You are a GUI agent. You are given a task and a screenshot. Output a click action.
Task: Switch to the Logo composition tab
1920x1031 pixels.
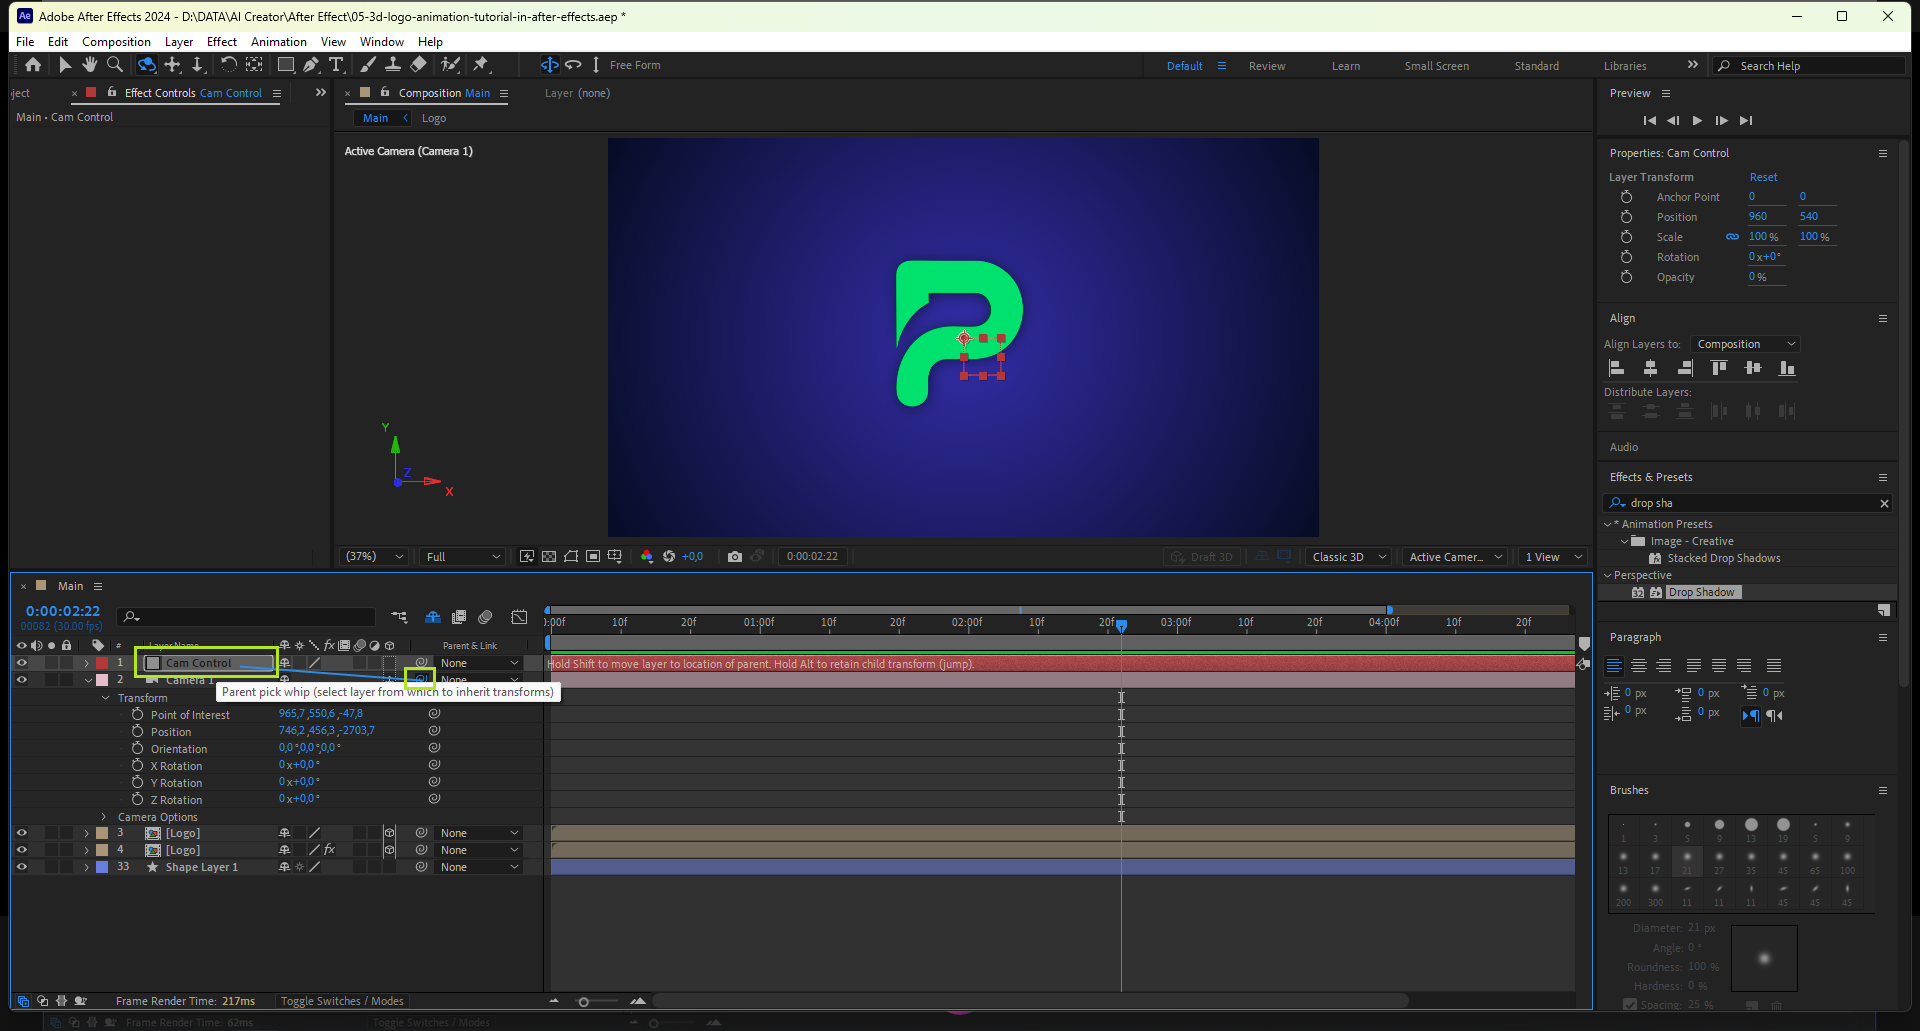pyautogui.click(x=434, y=118)
